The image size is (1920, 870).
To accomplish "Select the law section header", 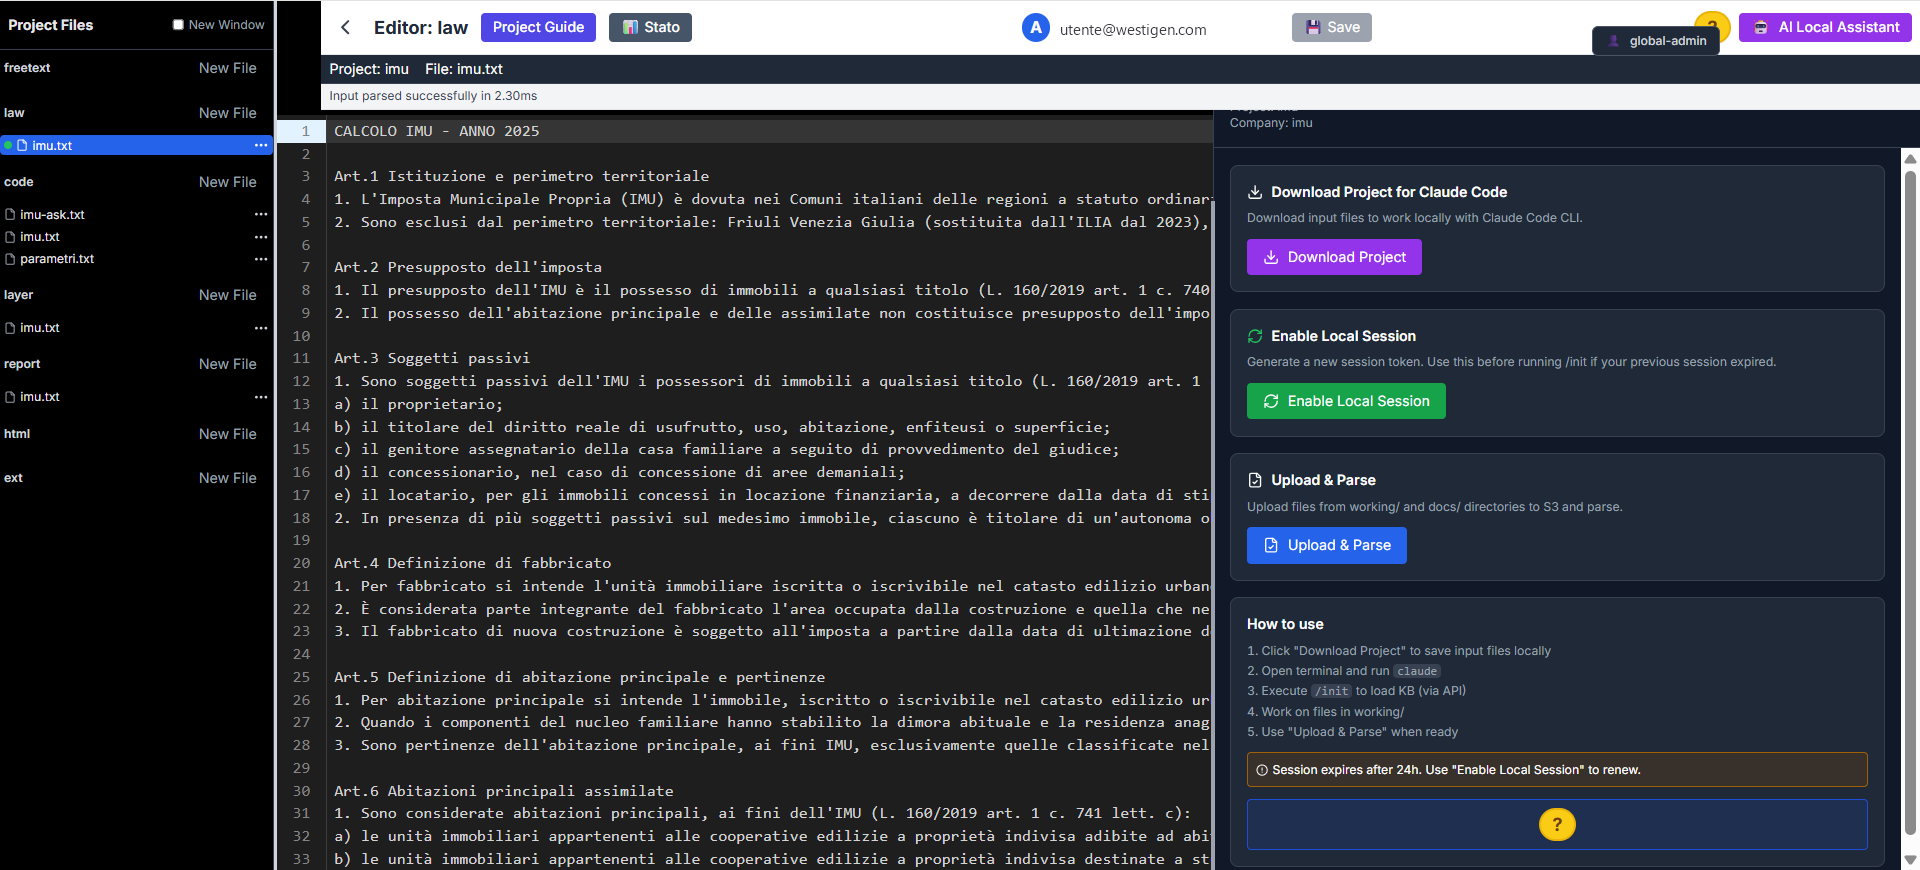I will coord(14,113).
